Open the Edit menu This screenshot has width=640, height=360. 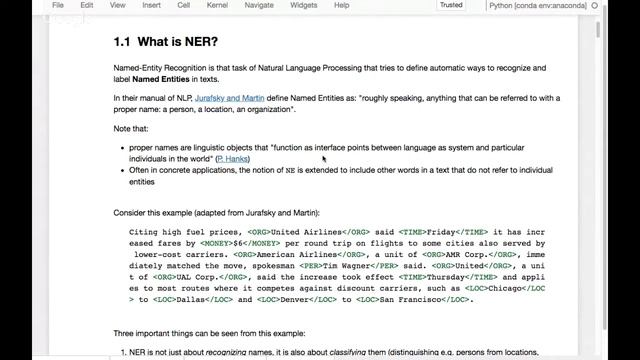click(87, 5)
